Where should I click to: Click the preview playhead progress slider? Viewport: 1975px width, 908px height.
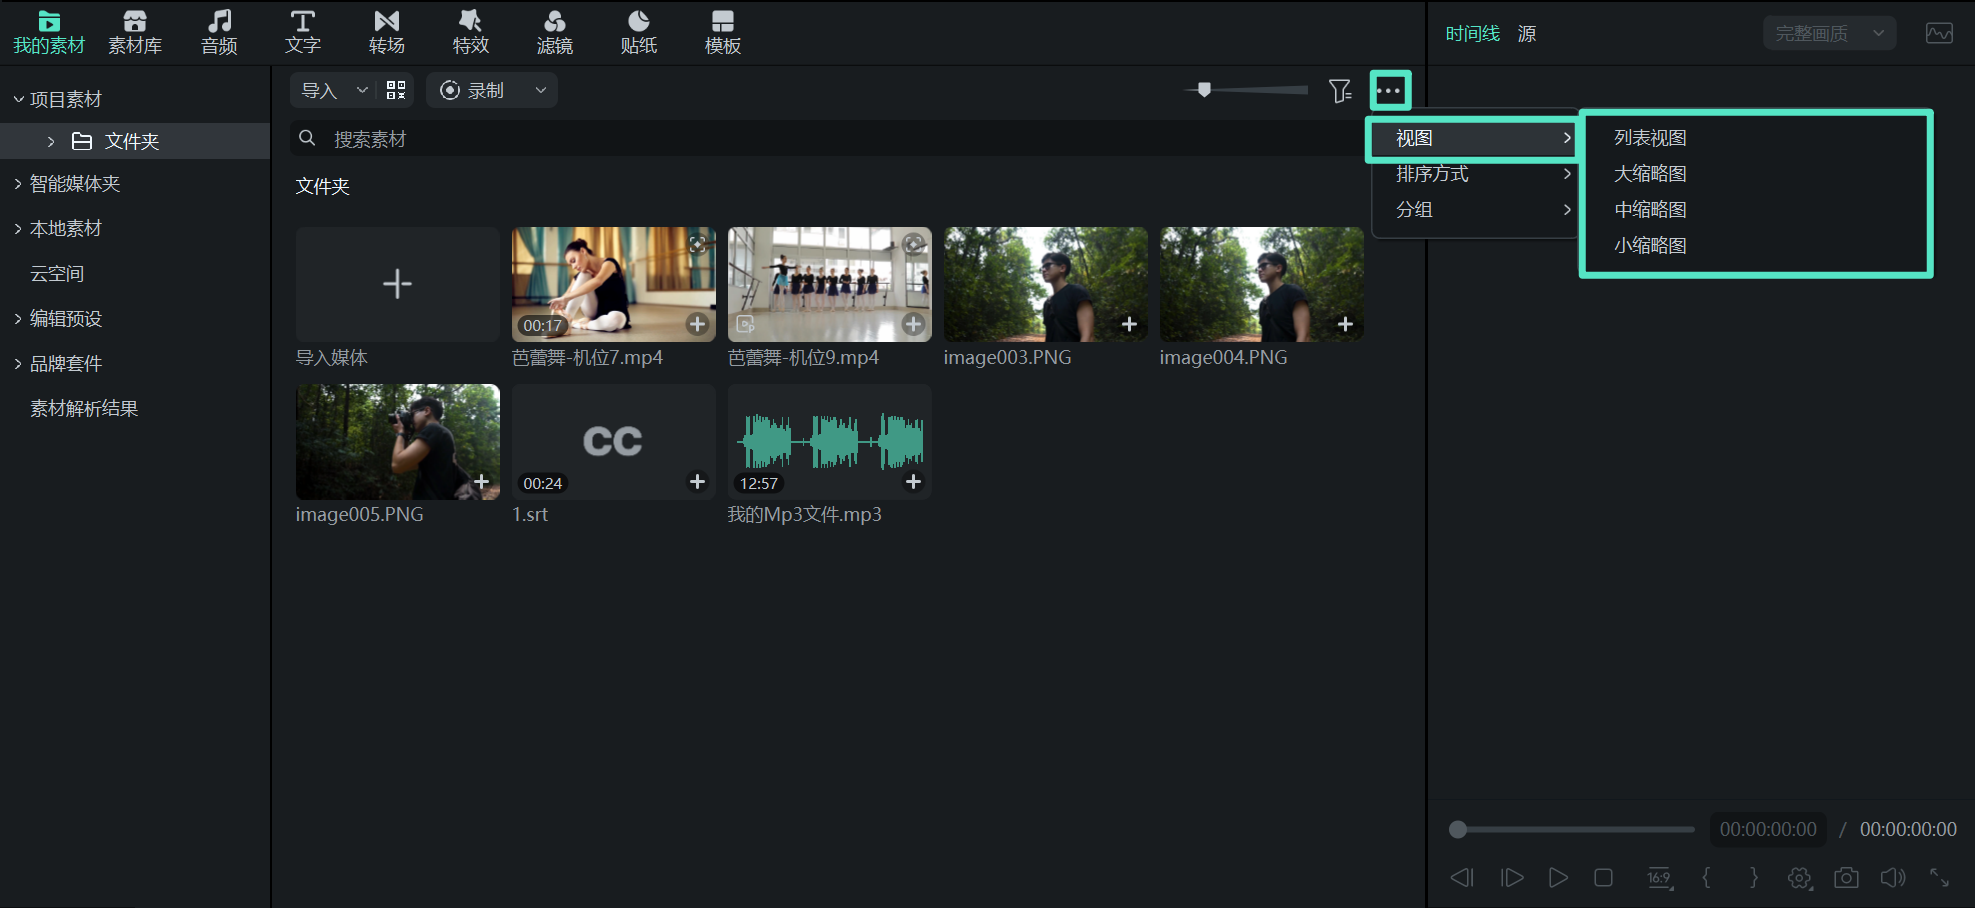coord(1458,829)
